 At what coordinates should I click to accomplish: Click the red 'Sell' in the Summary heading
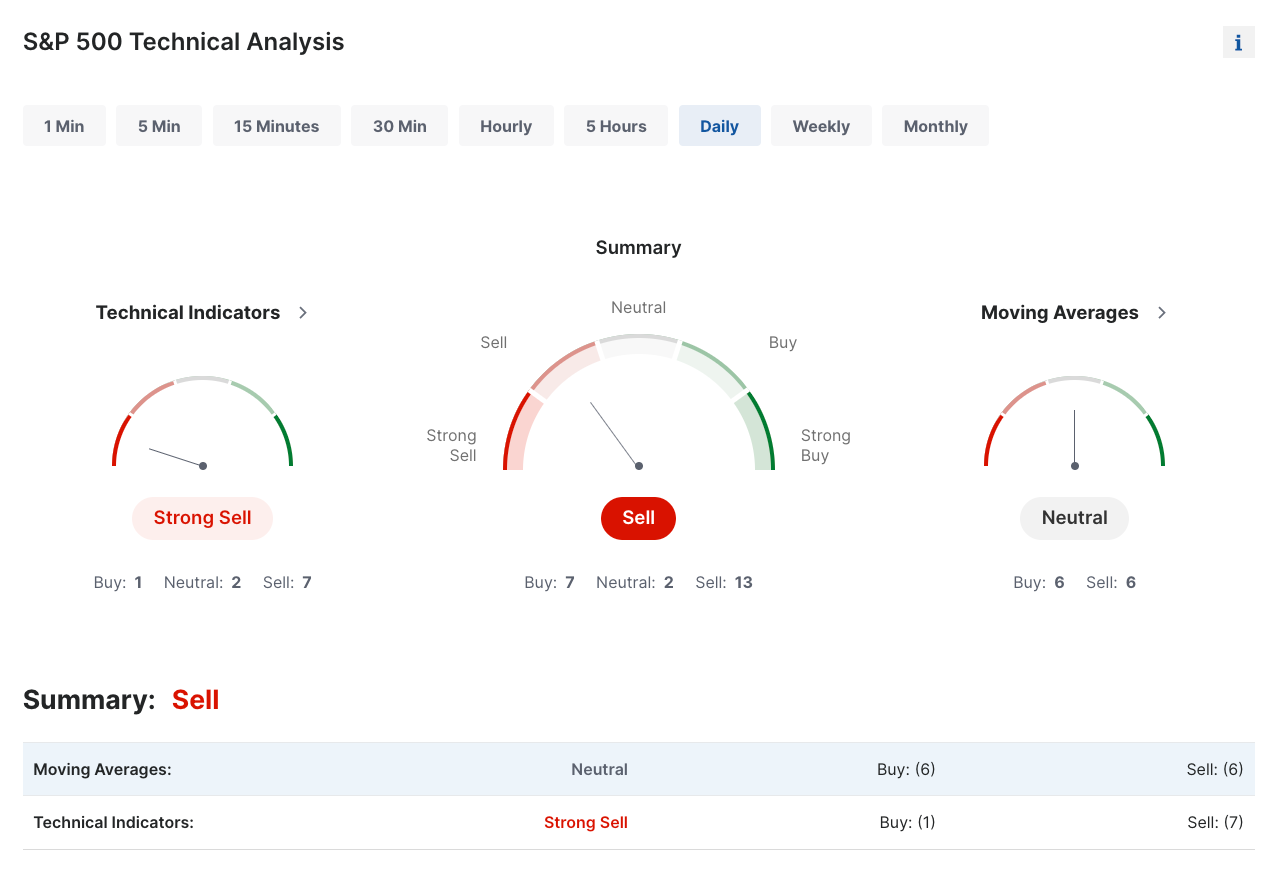[195, 700]
